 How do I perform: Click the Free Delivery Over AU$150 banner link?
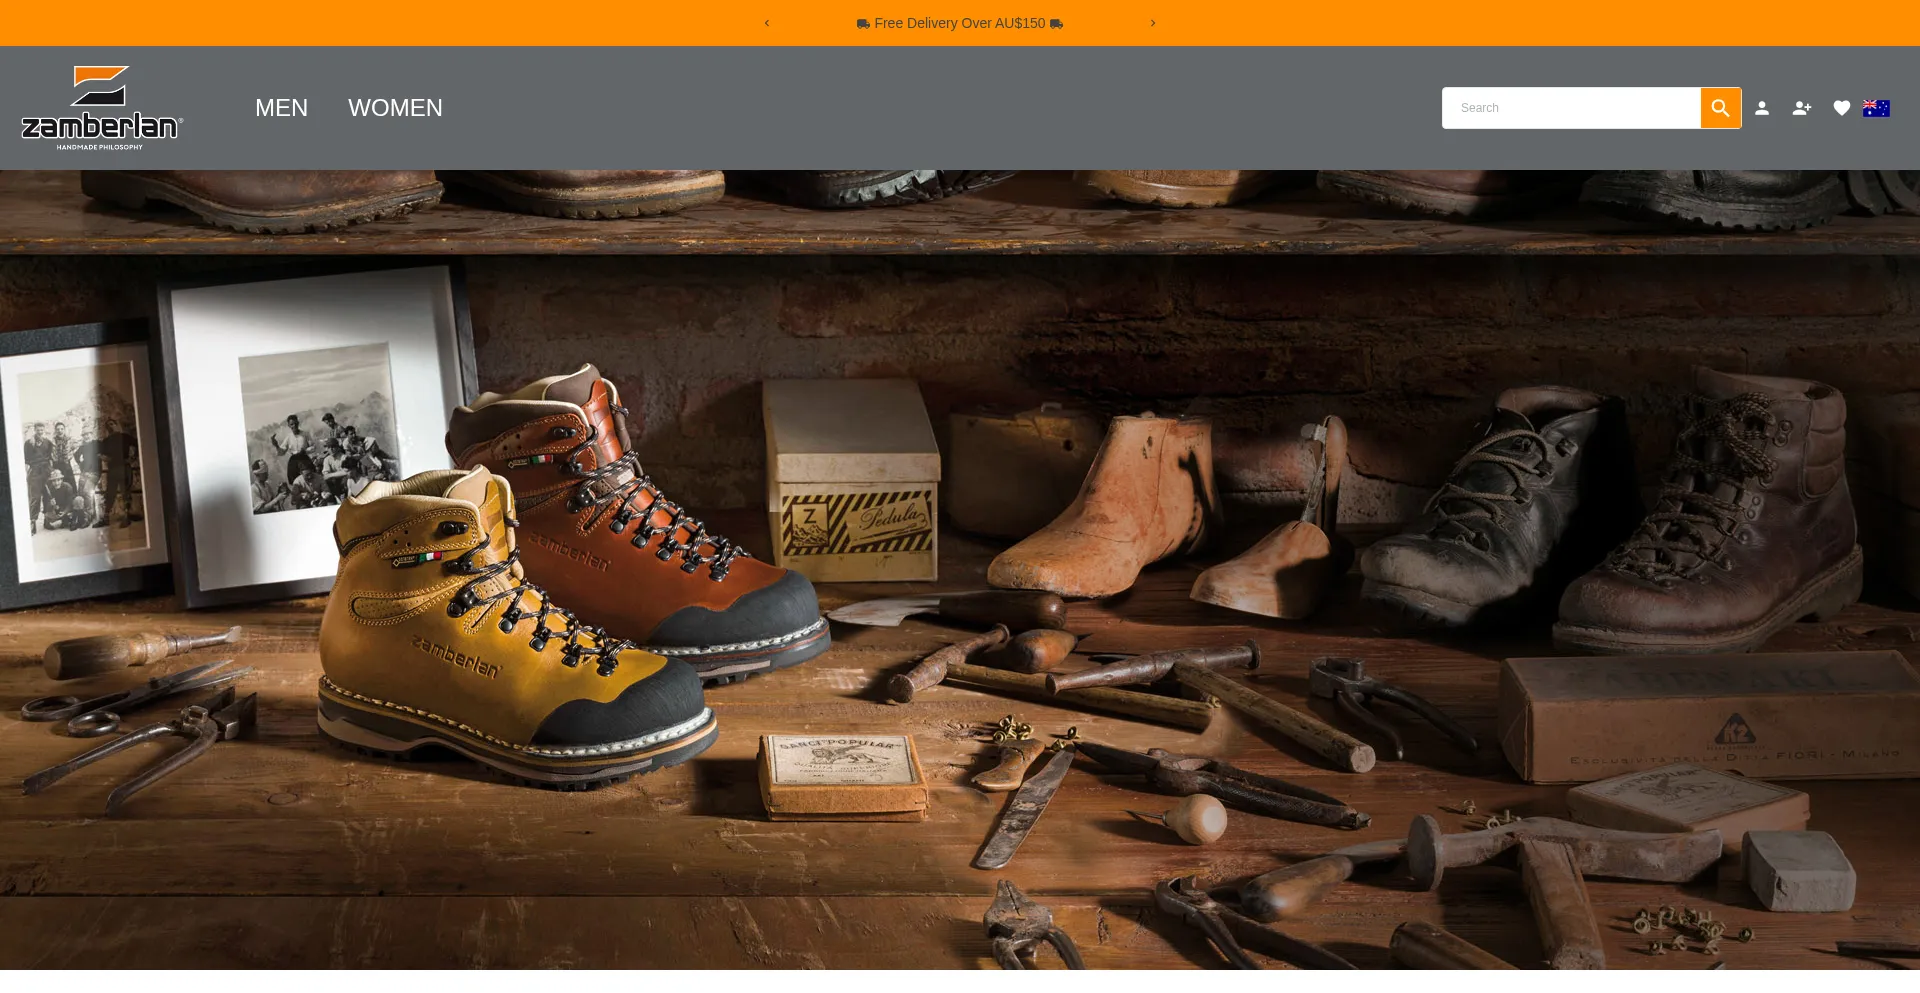959,23
